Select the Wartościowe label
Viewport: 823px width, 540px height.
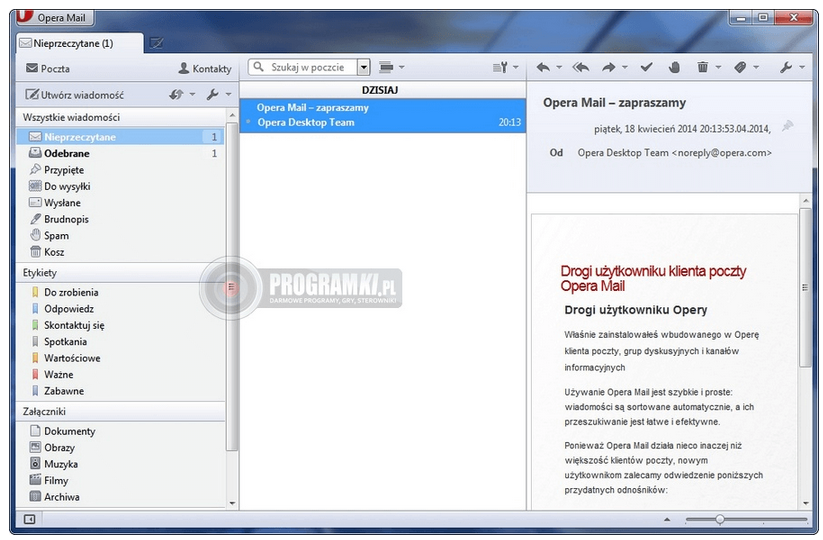pos(120,358)
